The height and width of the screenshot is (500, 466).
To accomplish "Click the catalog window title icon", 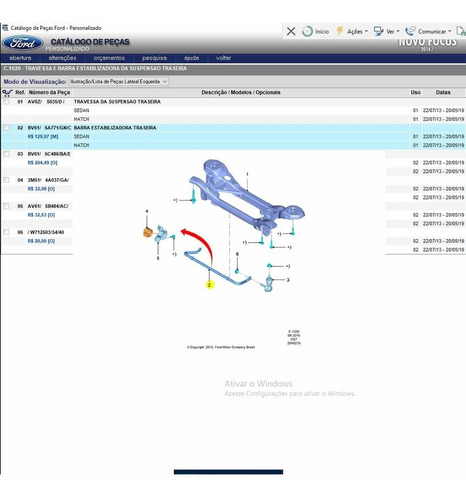I will 5,28.
